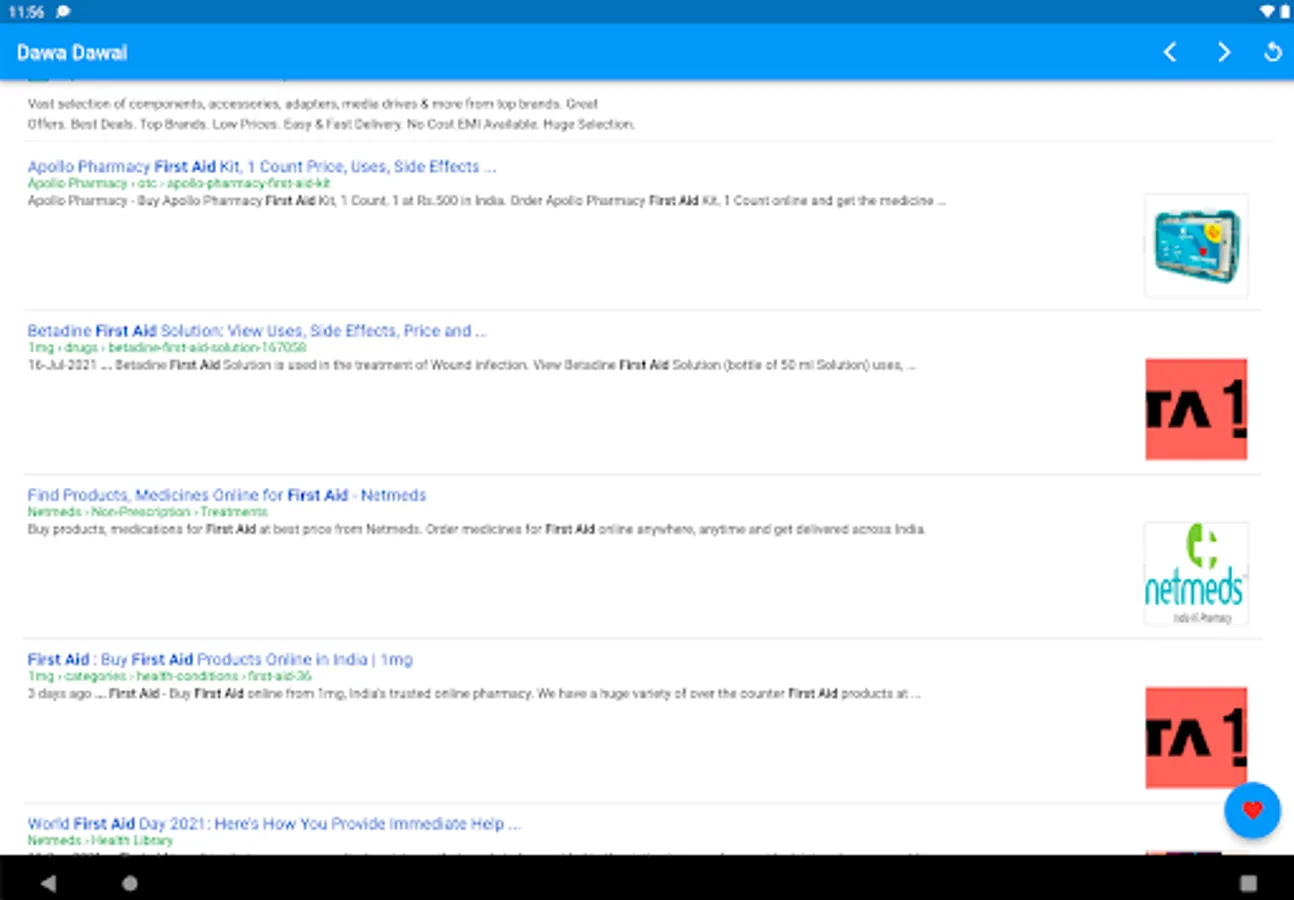Click the 1mg logo beside Buy First Aid result
This screenshot has height=900, width=1294.
pos(1196,738)
